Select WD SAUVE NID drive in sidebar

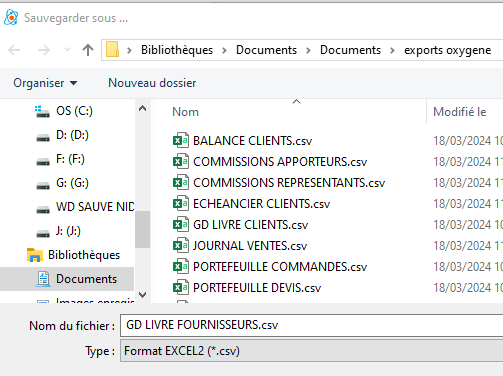click(x=95, y=207)
